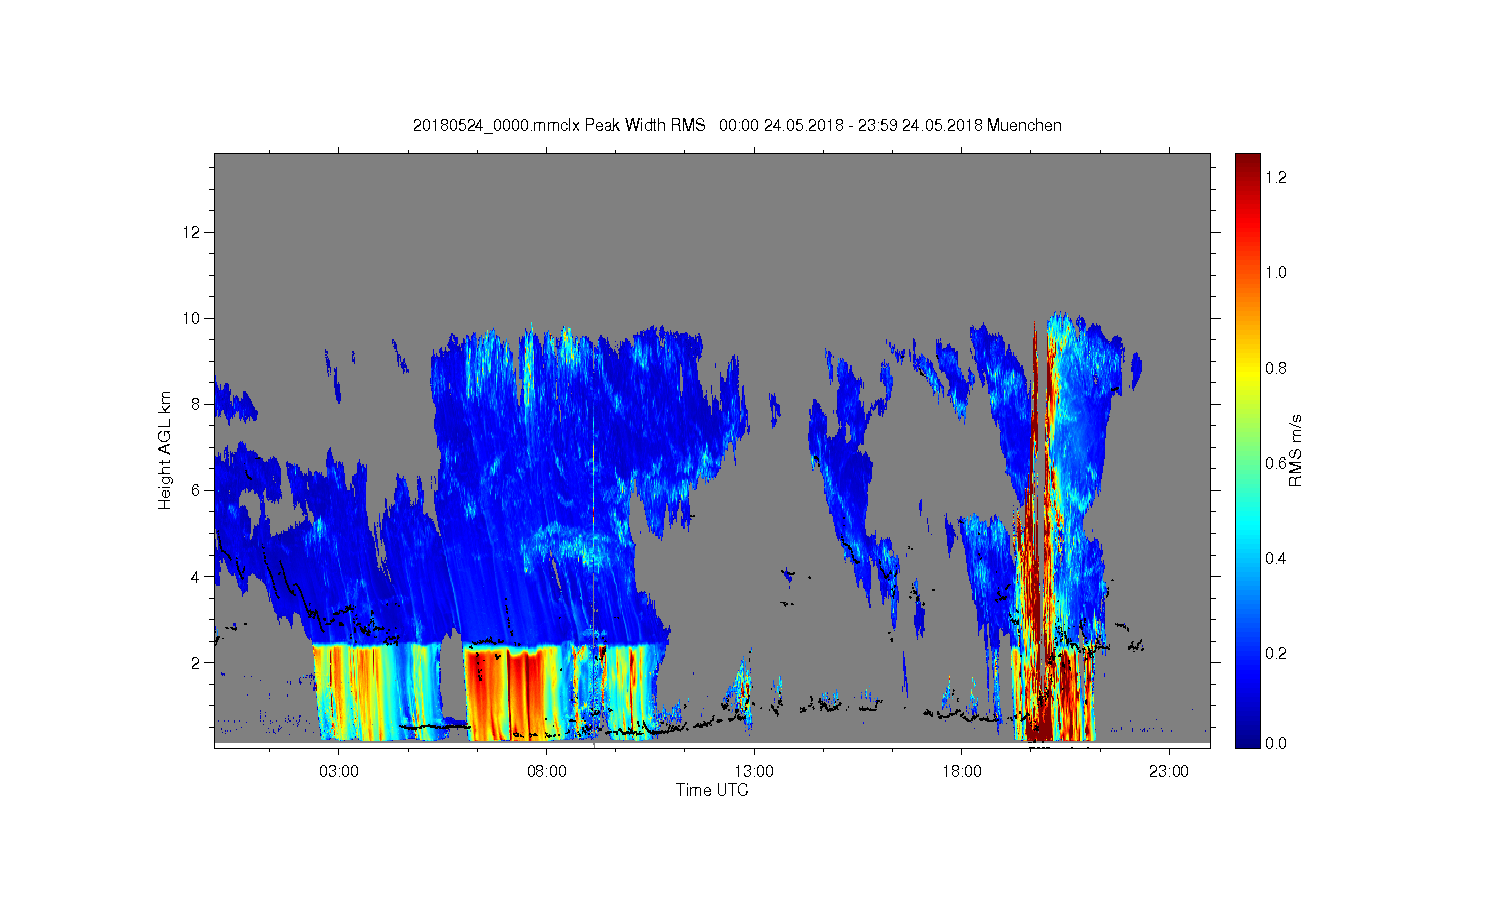Viewport: 1500px width, 900px height.
Task: Click the height label 4 on y-axis
Action: [197, 576]
